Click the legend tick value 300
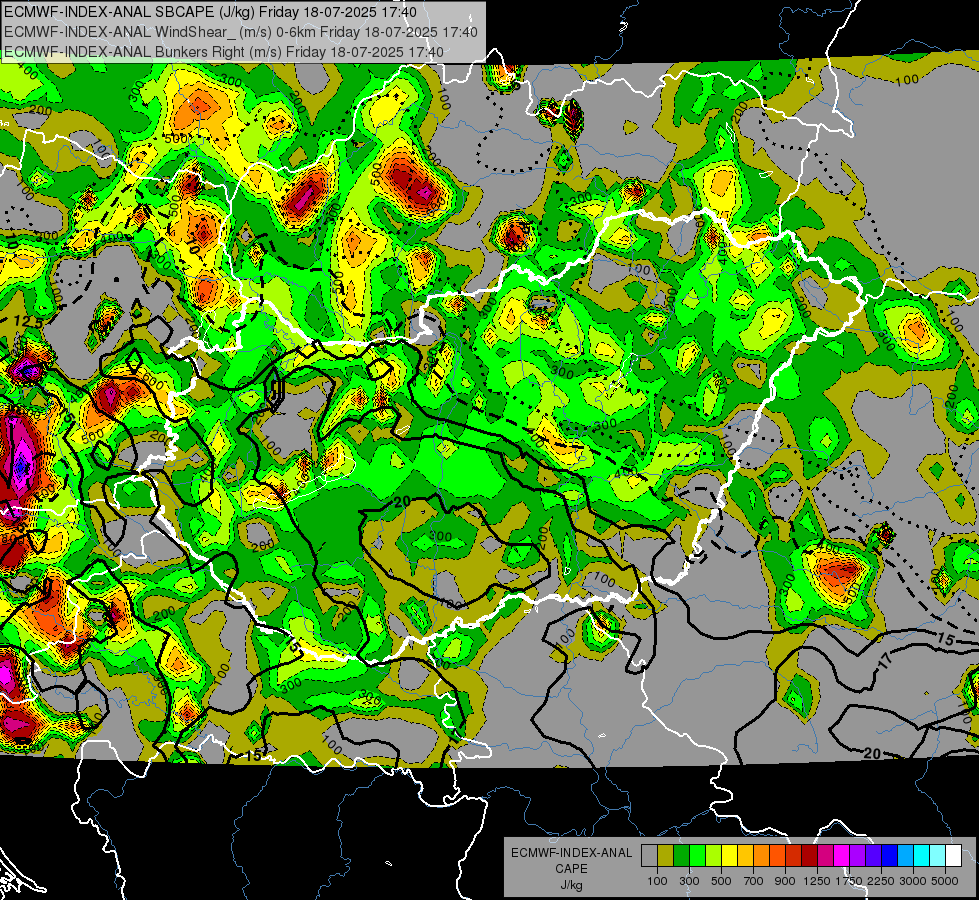Viewport: 979px width, 900px height. pyautogui.click(x=689, y=881)
